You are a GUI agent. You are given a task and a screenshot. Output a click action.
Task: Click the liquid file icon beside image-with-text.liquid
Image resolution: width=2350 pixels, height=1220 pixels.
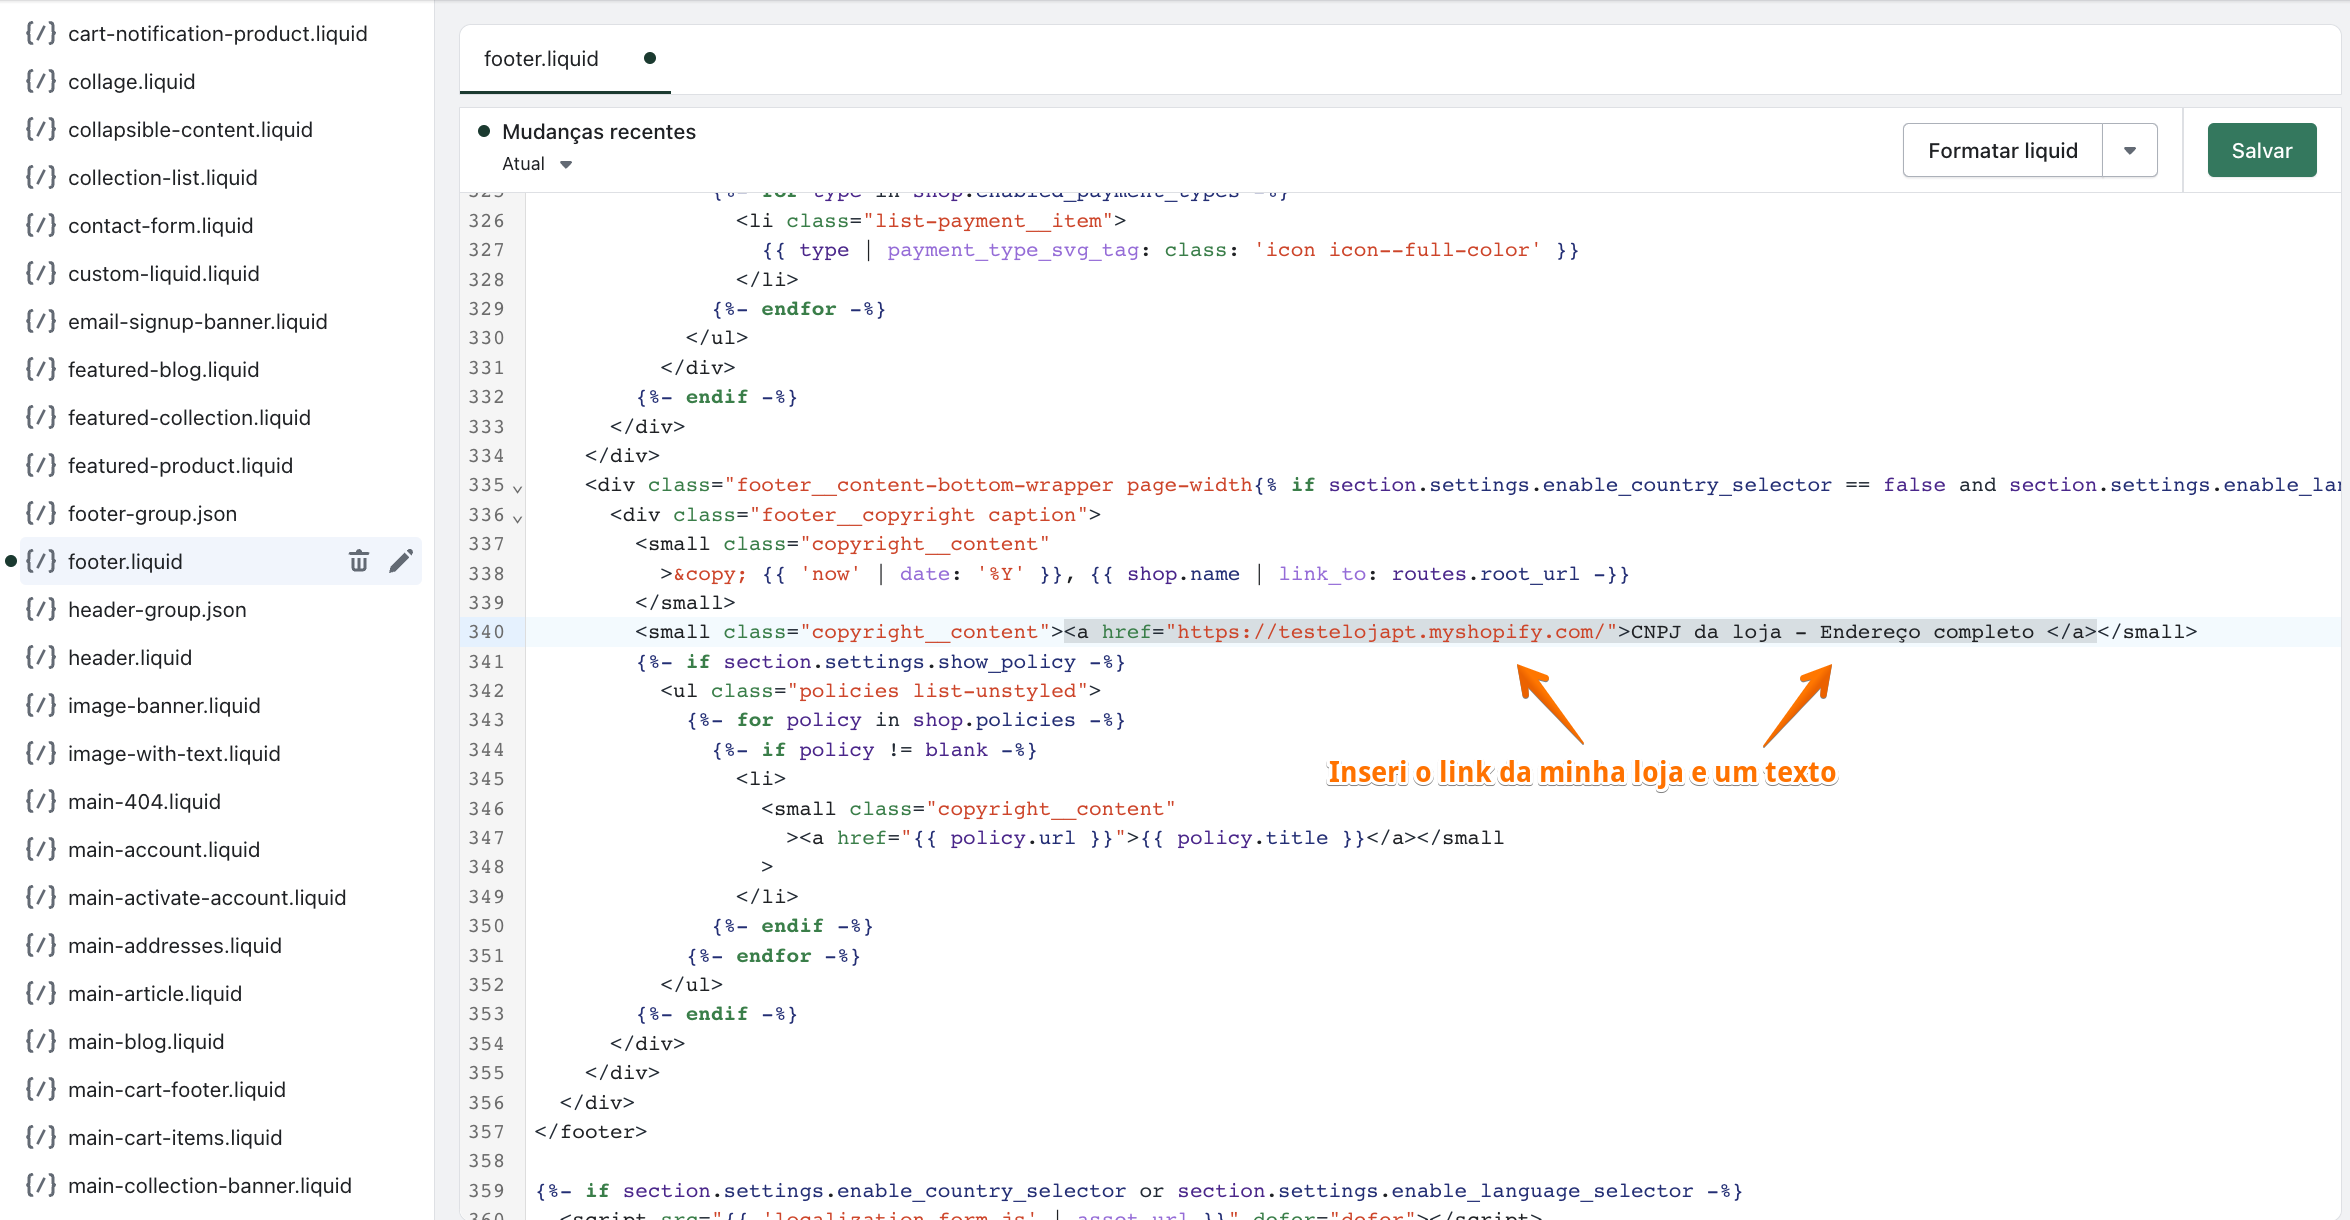[41, 753]
